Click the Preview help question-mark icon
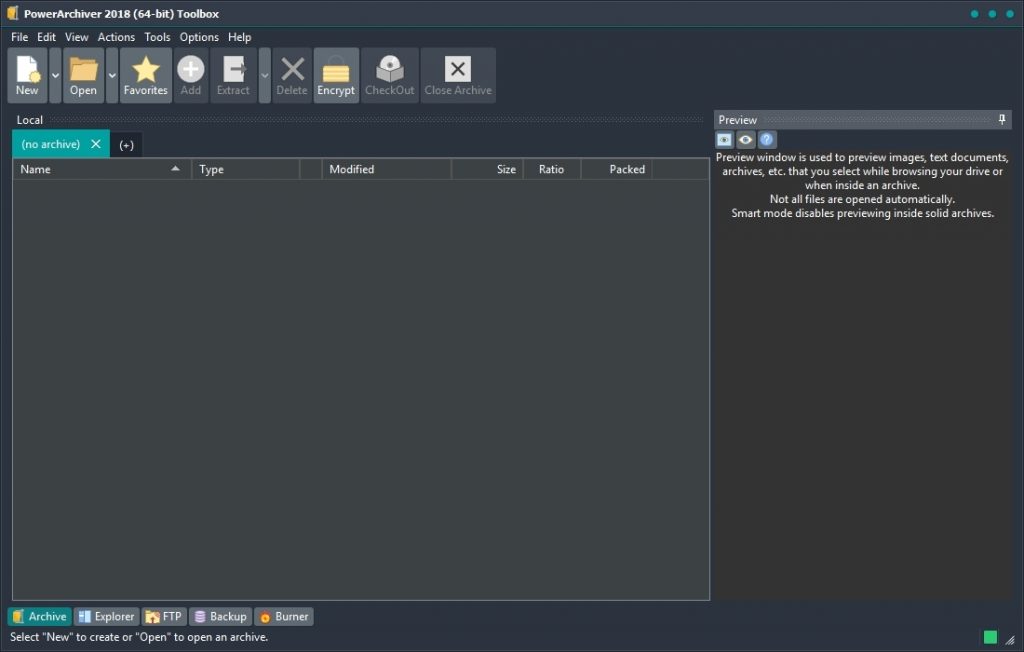 pyautogui.click(x=767, y=140)
